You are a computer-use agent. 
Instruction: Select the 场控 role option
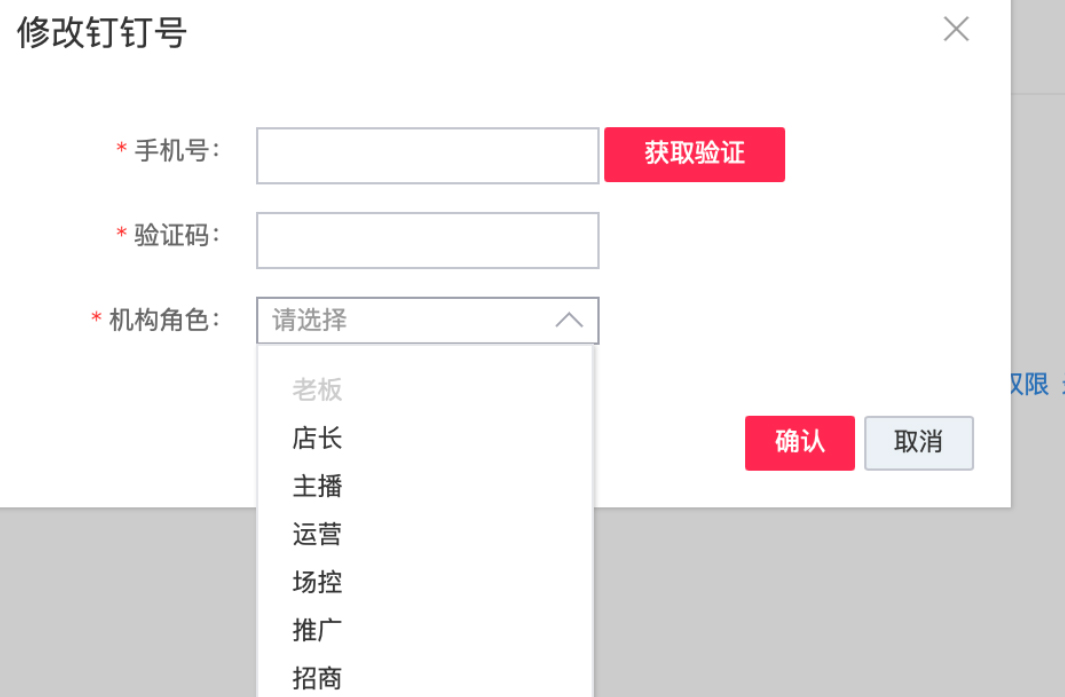[317, 582]
